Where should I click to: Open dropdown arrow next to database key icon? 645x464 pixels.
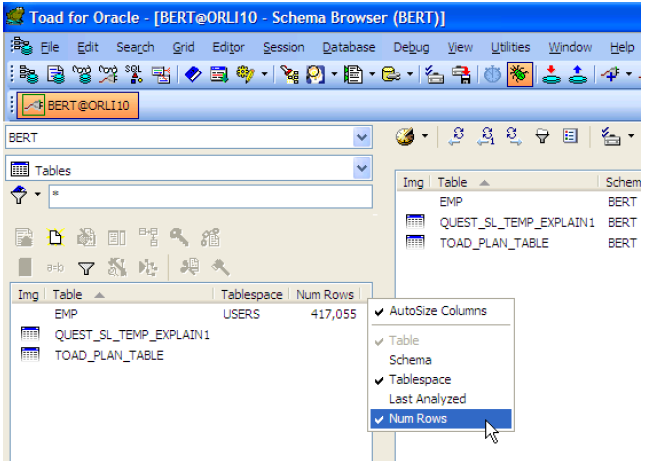pos(410,74)
